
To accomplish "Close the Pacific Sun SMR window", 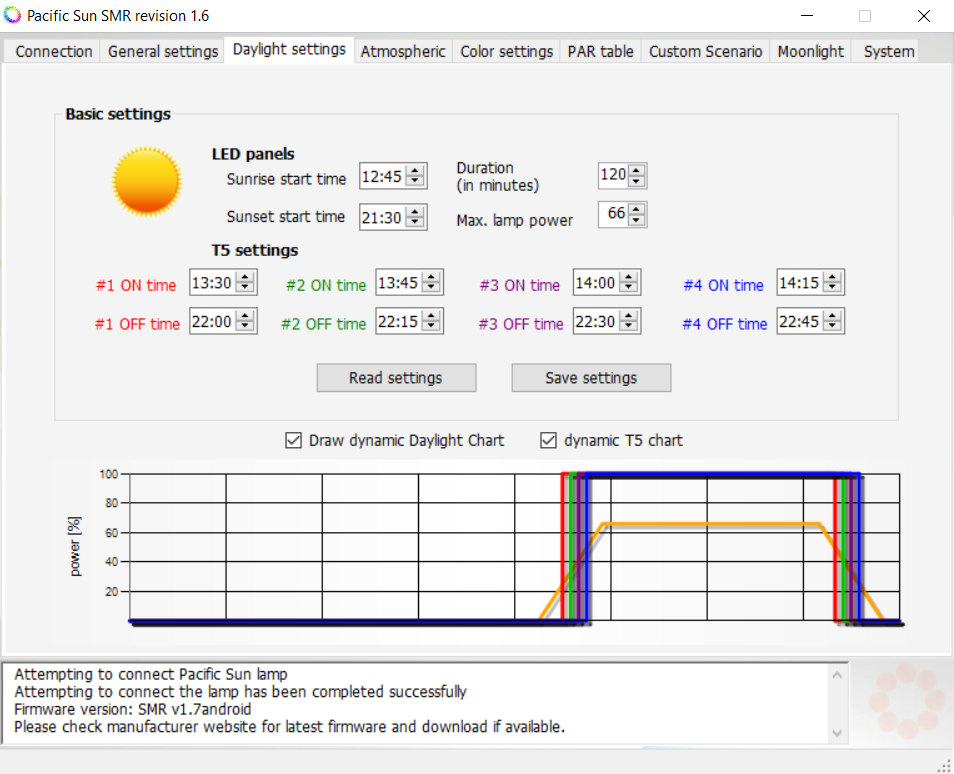I will [924, 16].
